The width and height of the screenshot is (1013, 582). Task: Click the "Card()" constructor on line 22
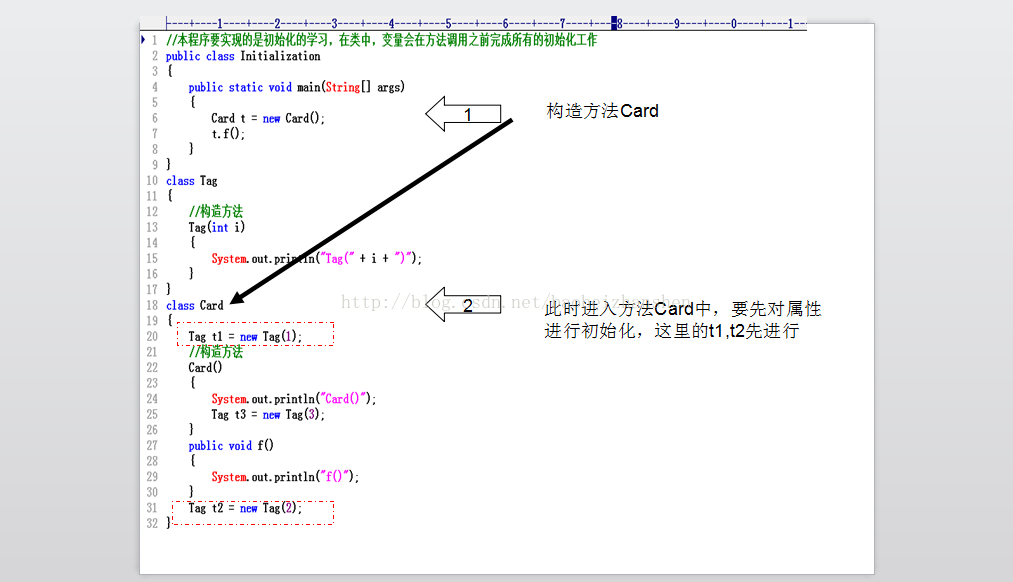click(x=205, y=368)
